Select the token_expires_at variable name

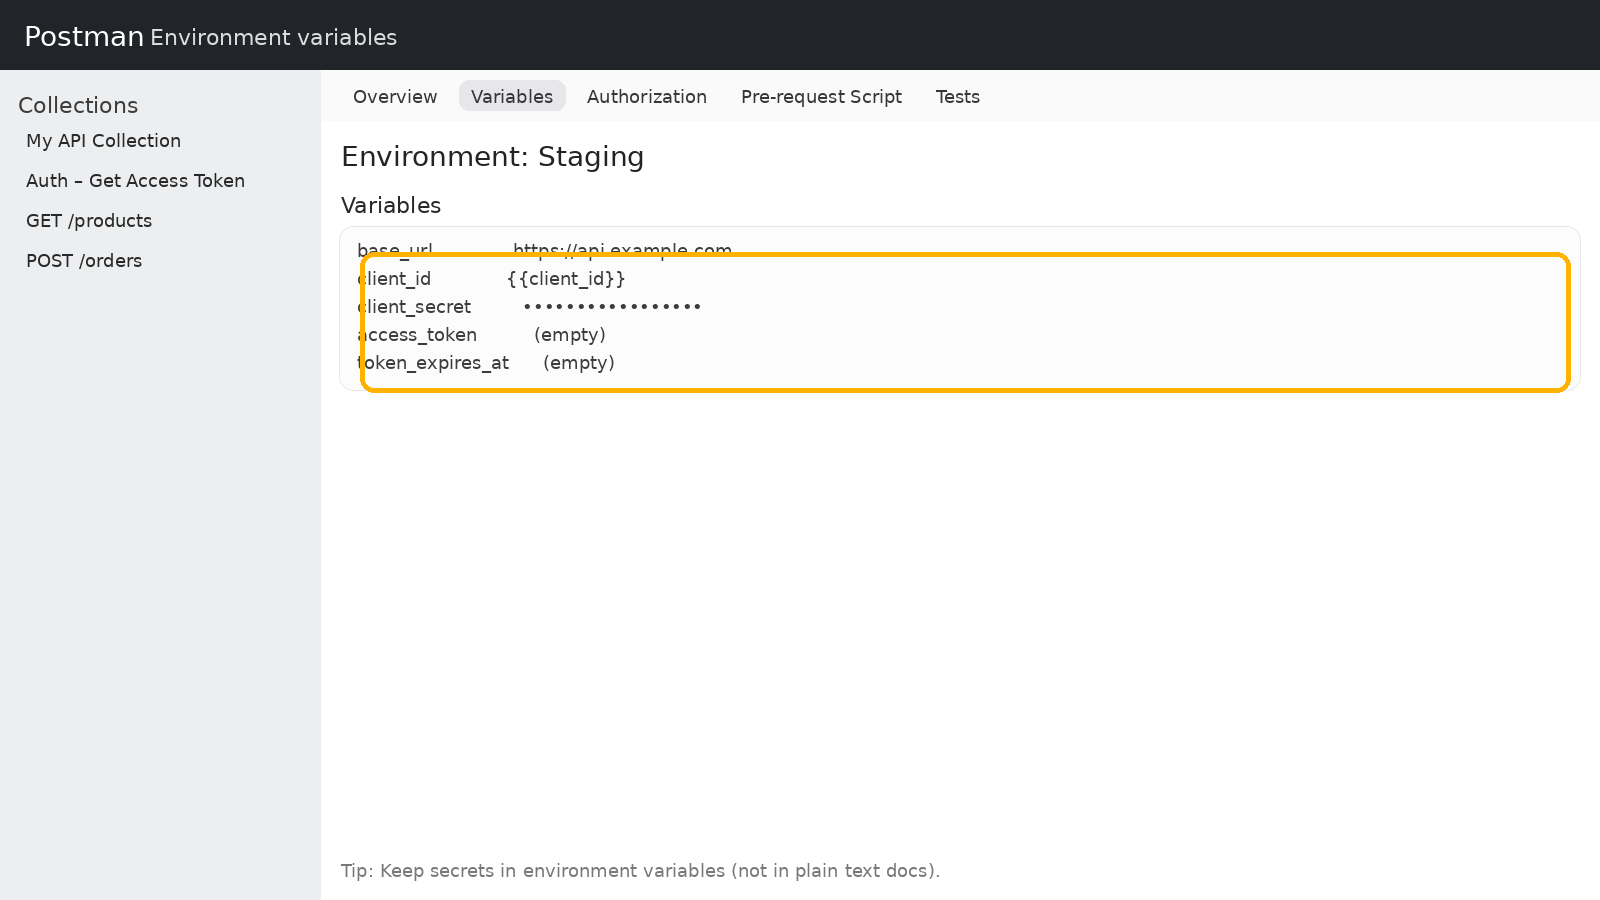point(434,363)
